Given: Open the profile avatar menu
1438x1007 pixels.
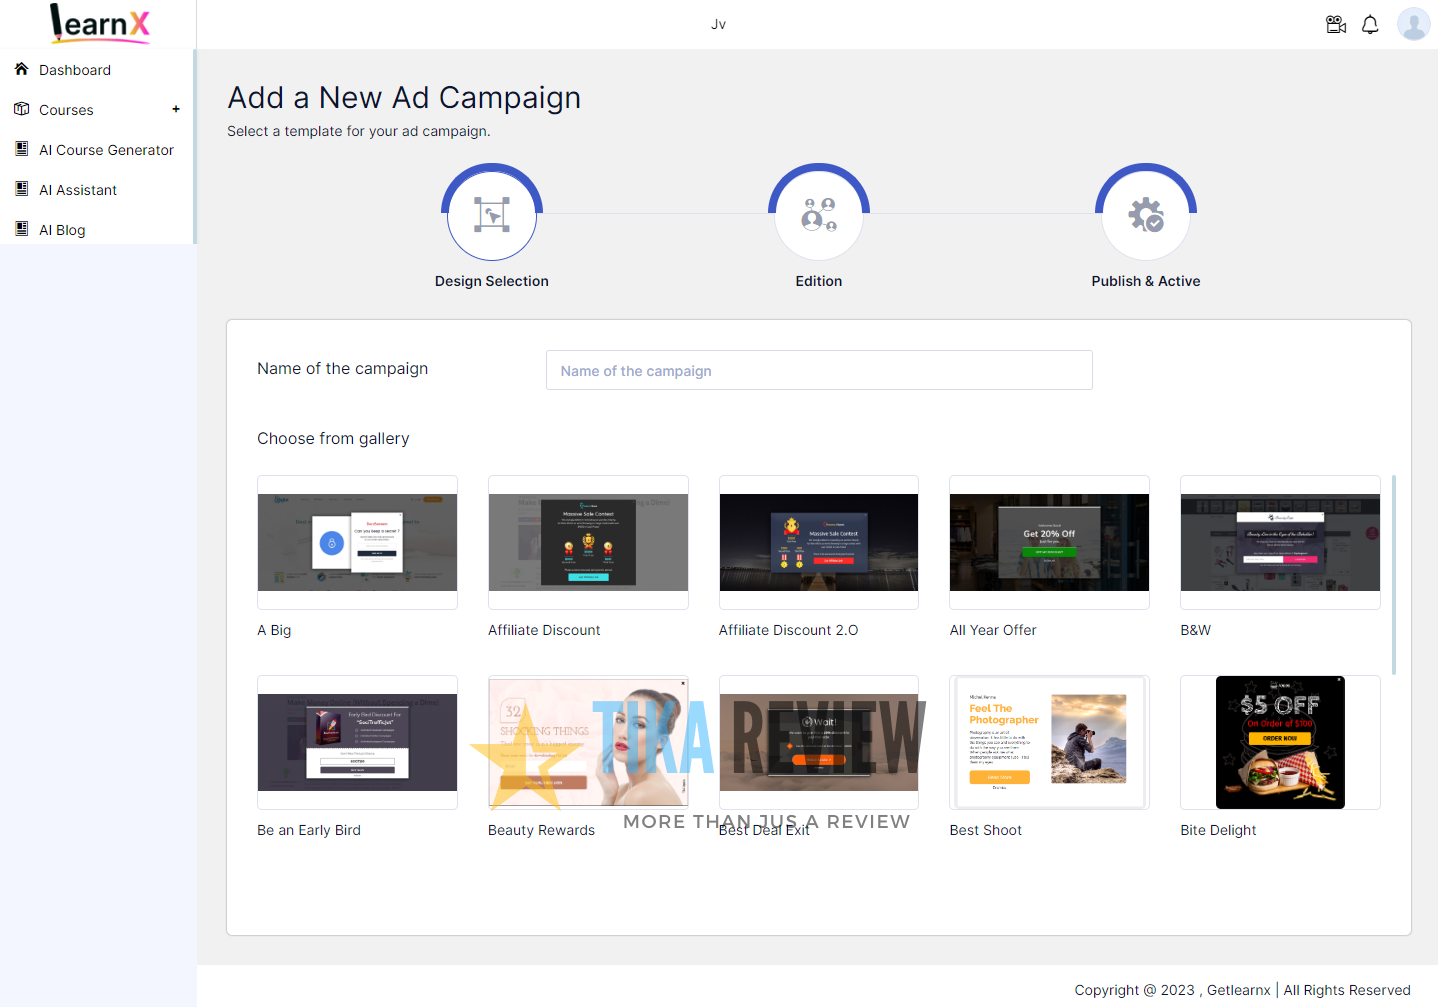Looking at the screenshot, I should [1413, 24].
